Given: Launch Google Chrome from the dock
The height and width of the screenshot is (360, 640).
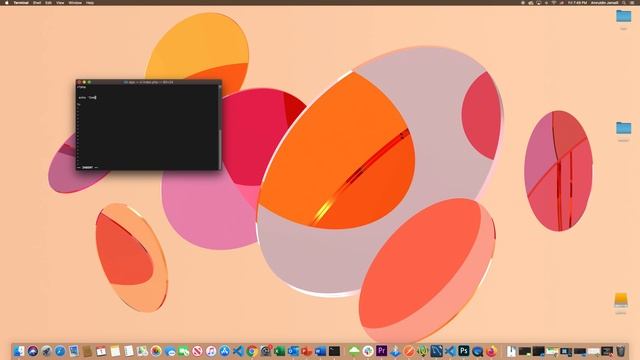Looking at the screenshot, I should click(x=252, y=351).
